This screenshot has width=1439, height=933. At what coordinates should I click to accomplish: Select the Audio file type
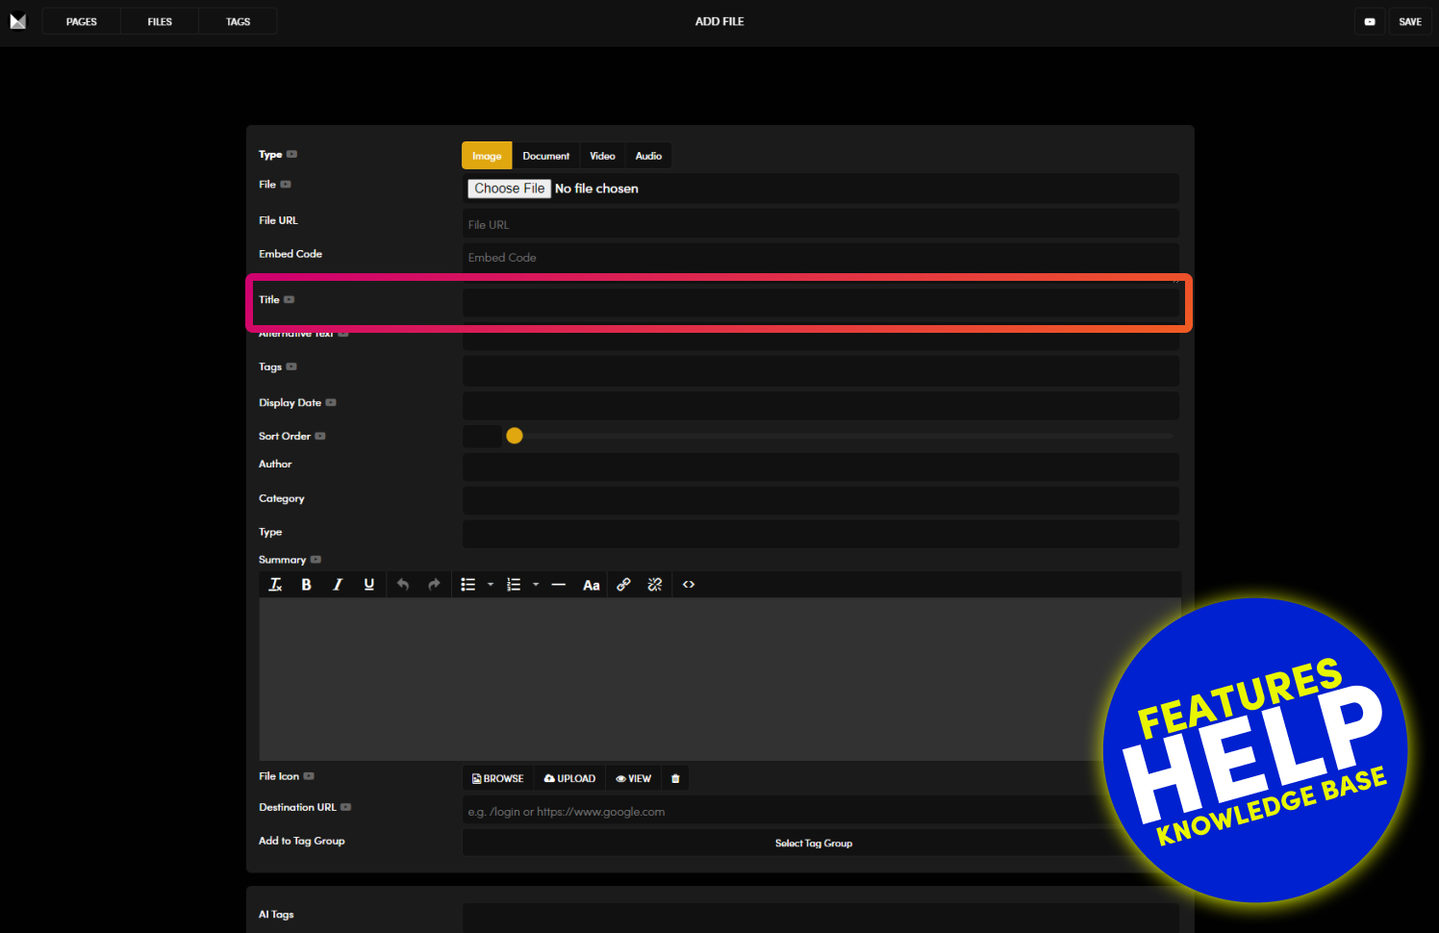pyautogui.click(x=648, y=156)
